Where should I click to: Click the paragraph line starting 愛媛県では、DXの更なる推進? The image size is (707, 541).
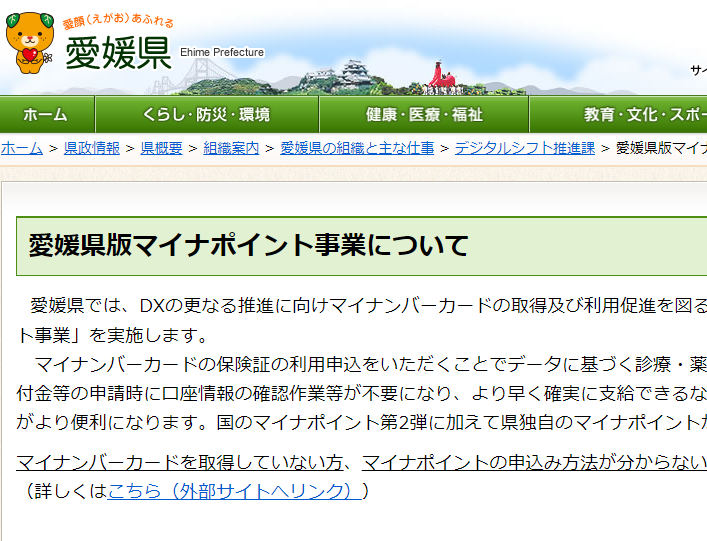[x=368, y=306]
